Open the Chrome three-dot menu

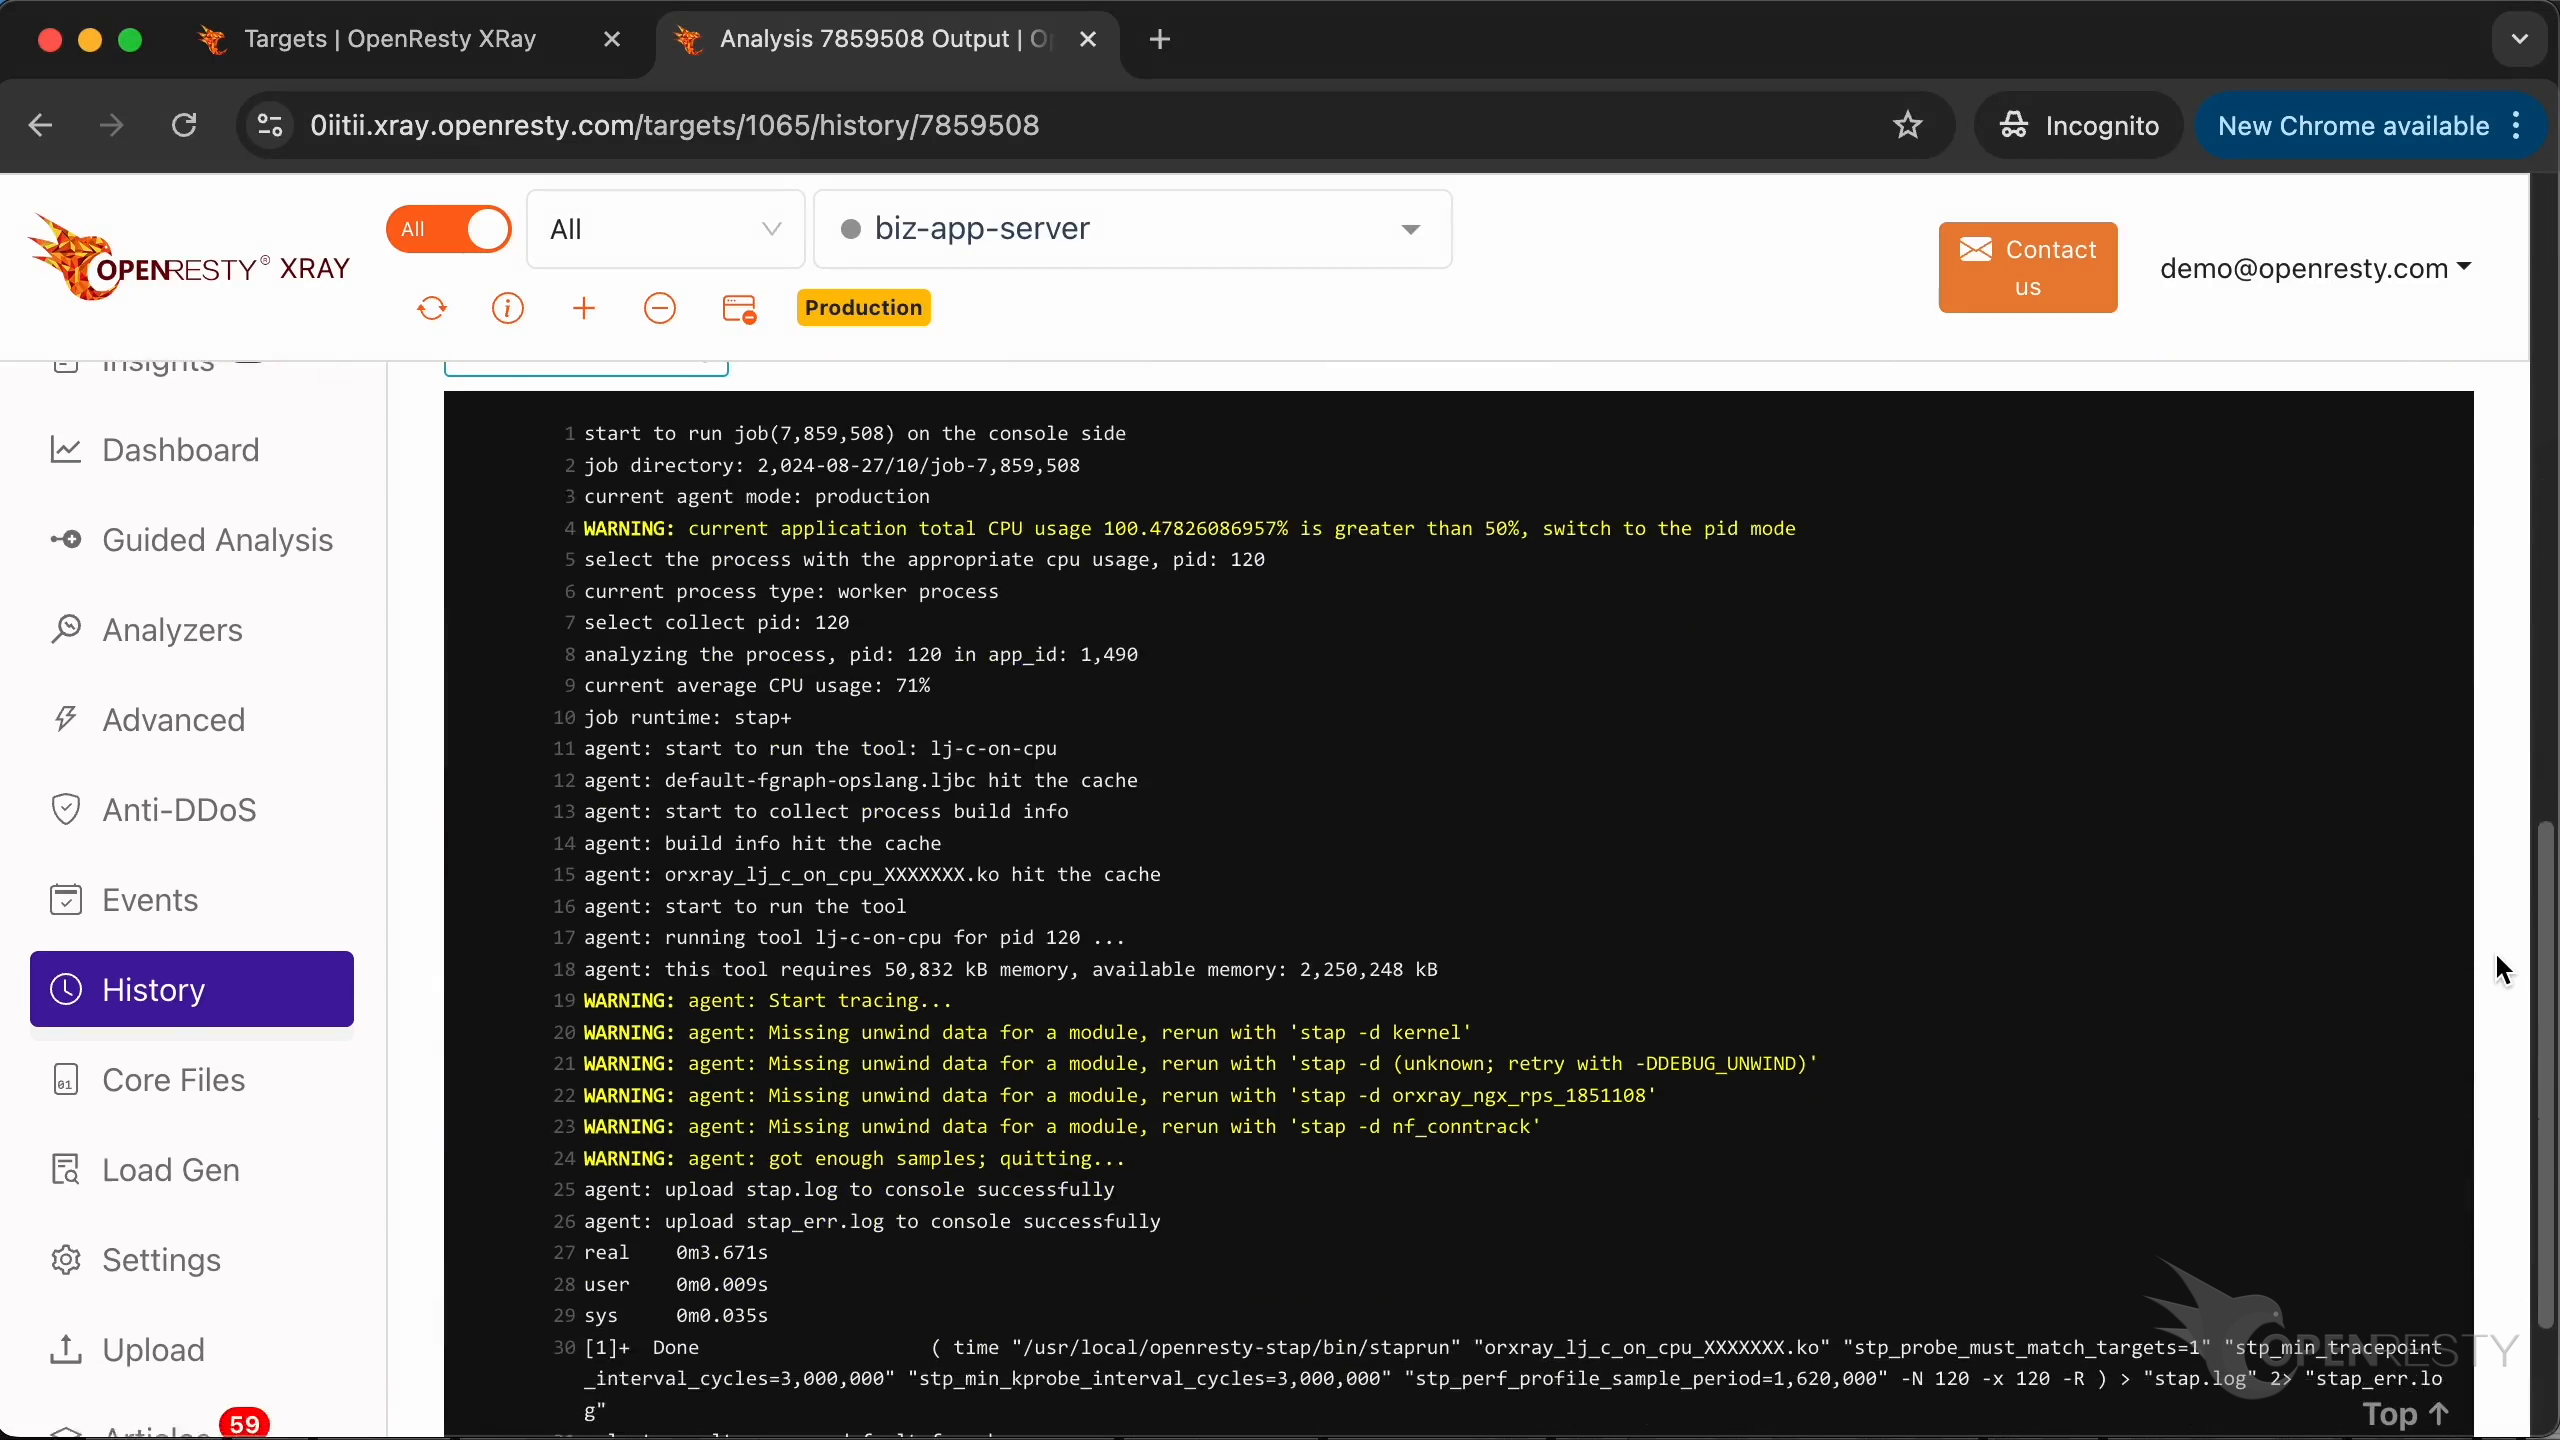pos(2517,125)
